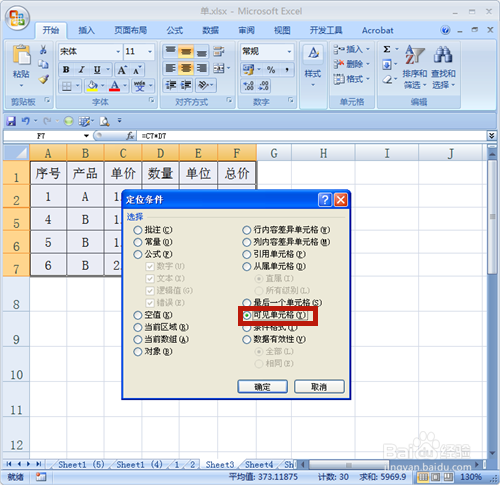Viewport: 500px width, 485px height.
Task: Click the dialog help question mark icon
Action: pos(325,200)
